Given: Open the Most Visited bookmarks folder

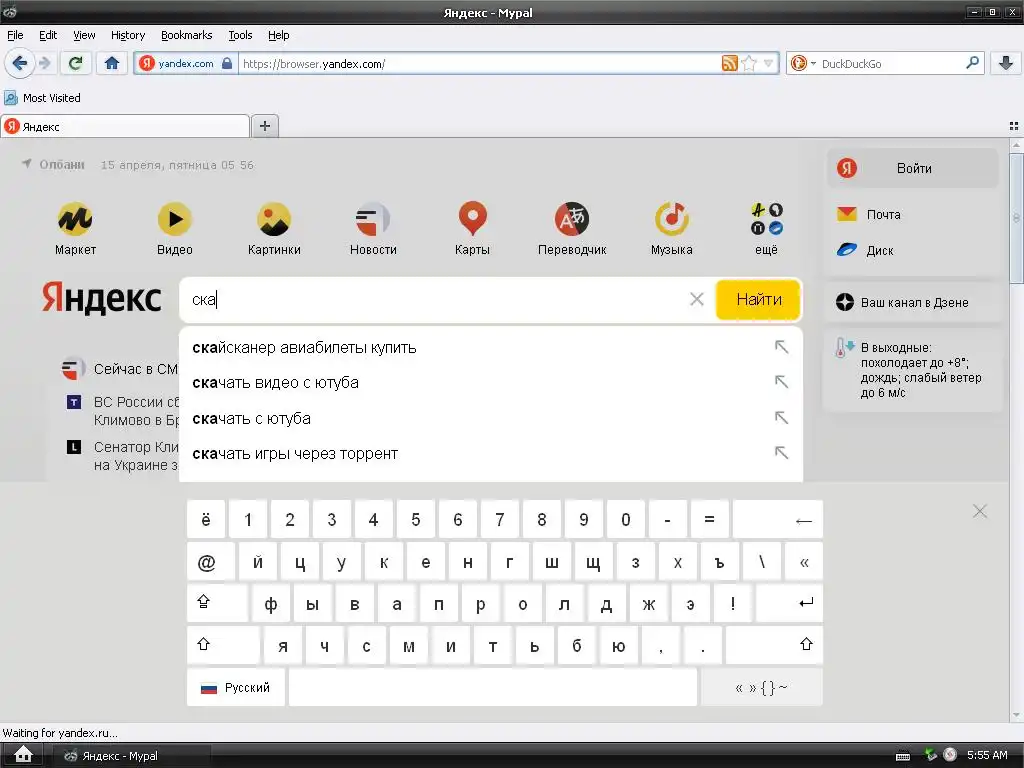Looking at the screenshot, I should pyautogui.click(x=42, y=98).
